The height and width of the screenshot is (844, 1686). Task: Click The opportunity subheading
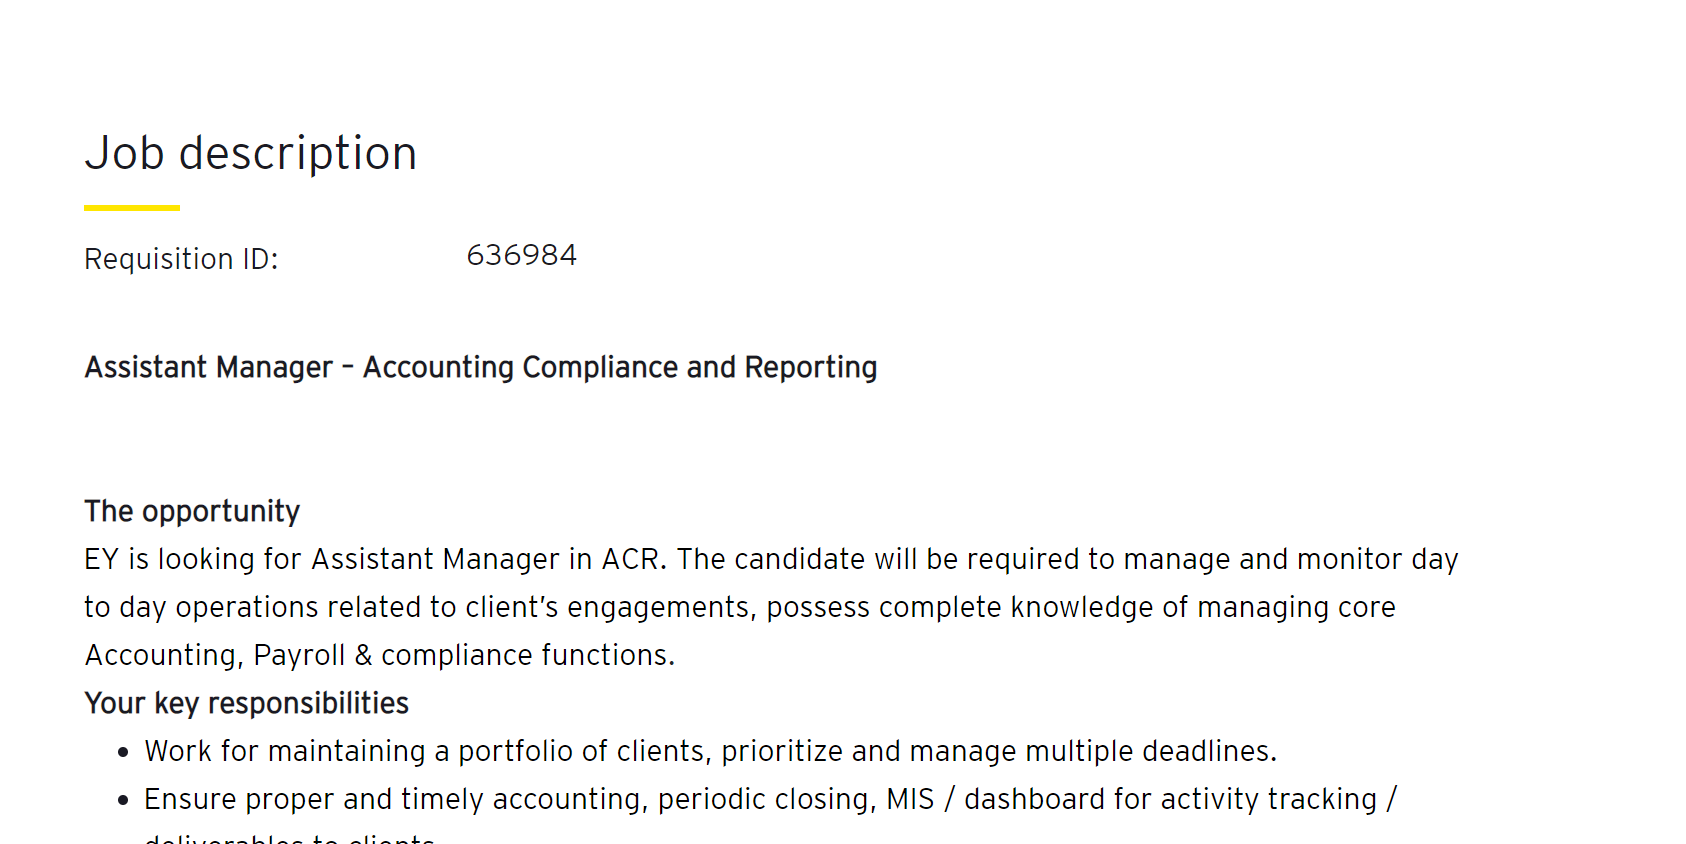pyautogui.click(x=192, y=511)
